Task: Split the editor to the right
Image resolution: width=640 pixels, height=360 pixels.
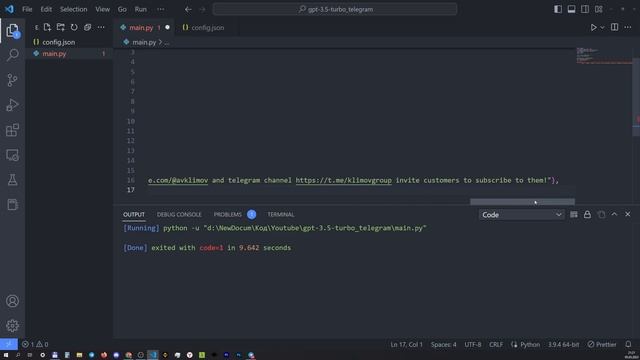Action: coord(614,27)
